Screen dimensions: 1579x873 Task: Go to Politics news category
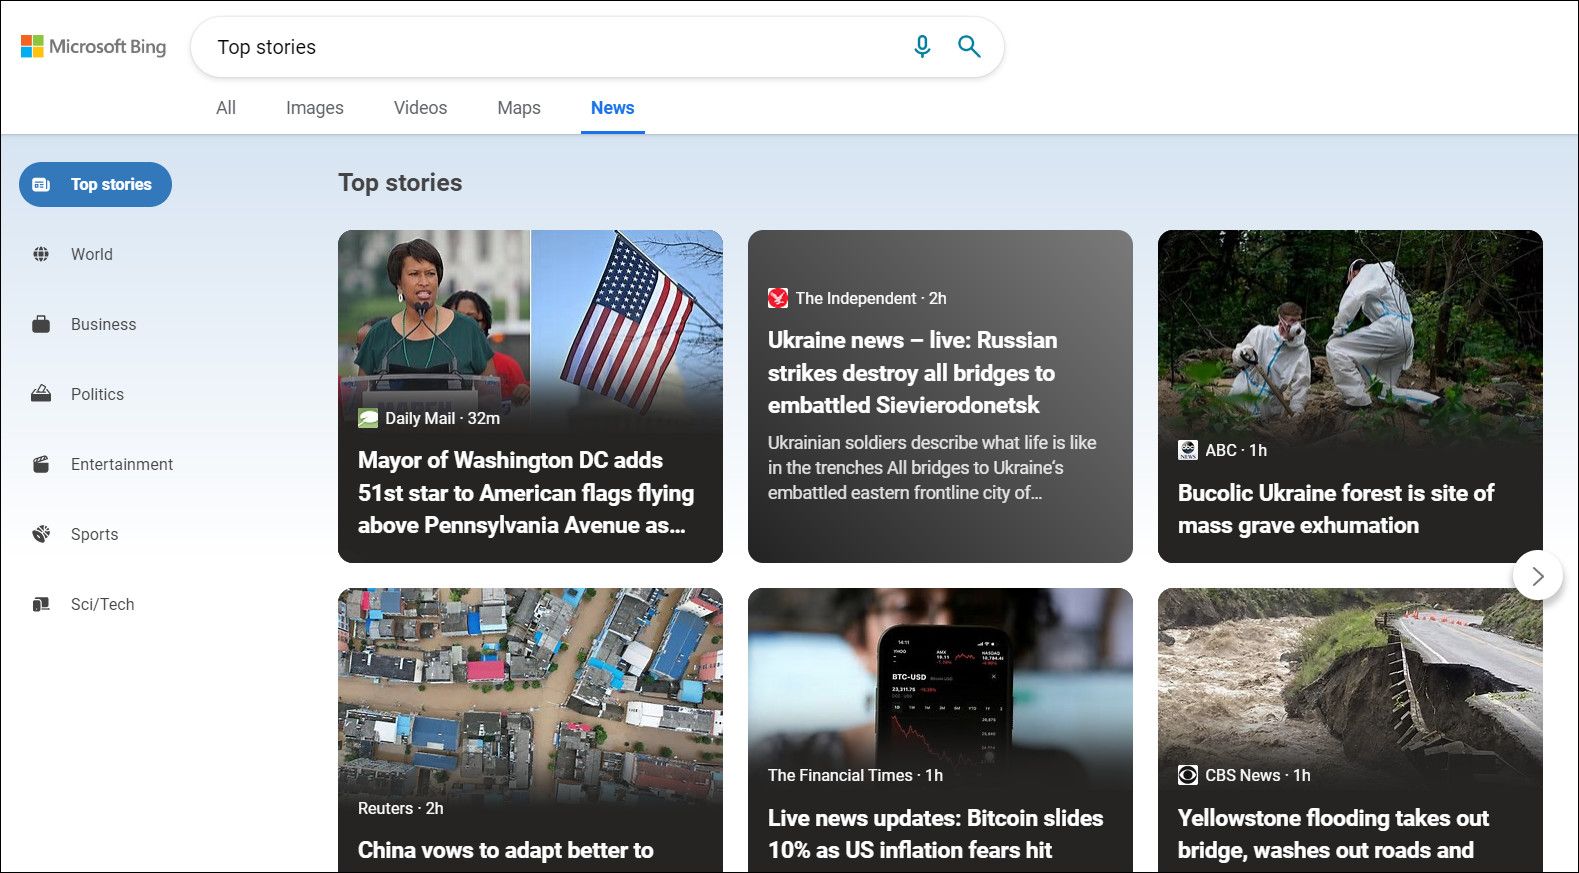pos(97,394)
